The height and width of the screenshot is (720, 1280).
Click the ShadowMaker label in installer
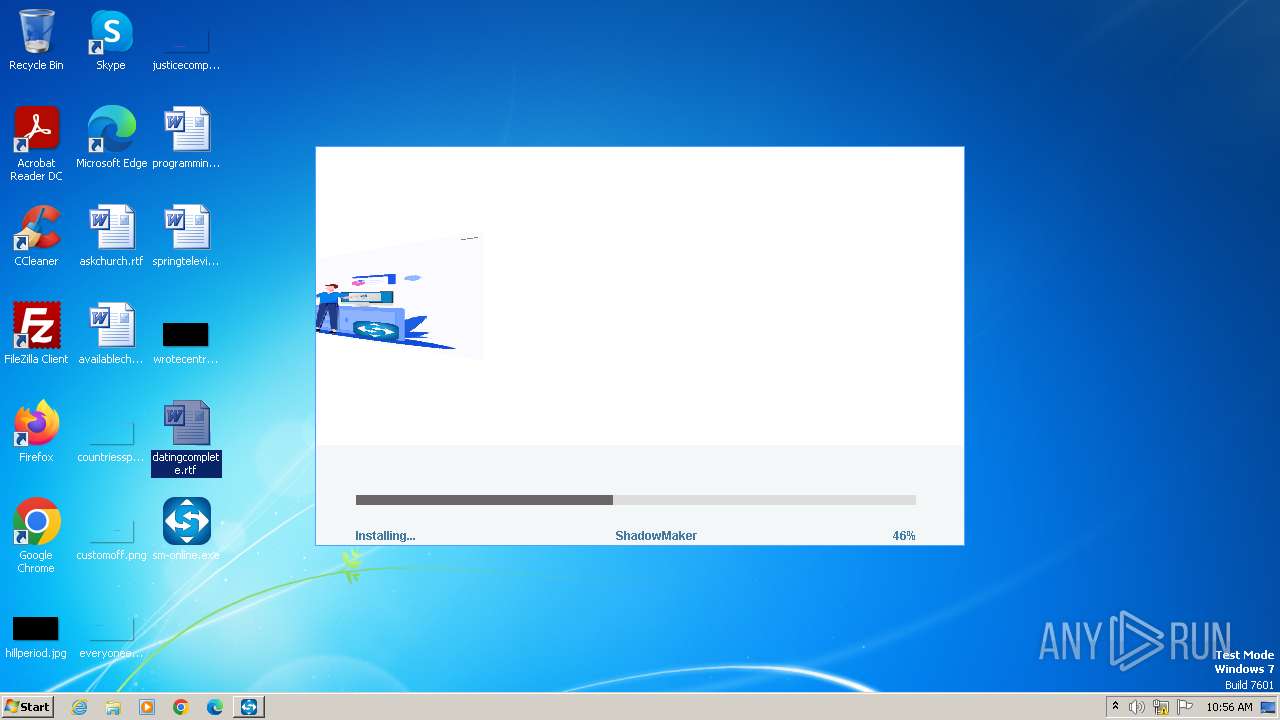coord(656,536)
